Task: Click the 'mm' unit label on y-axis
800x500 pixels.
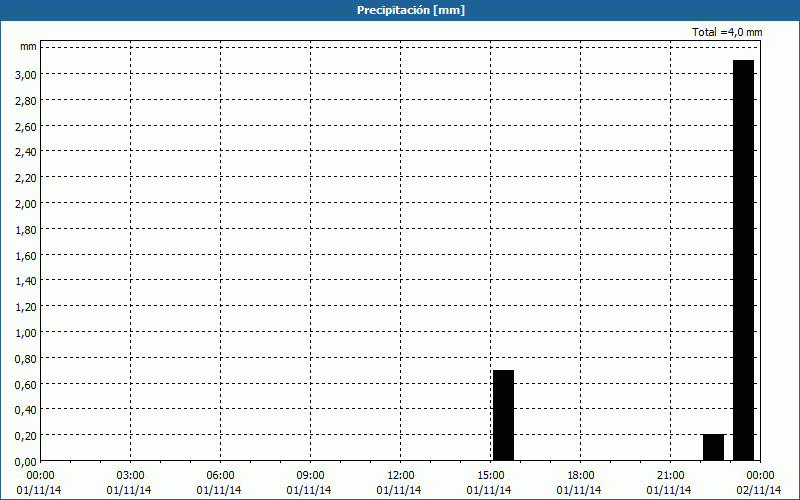Action: click(29, 46)
